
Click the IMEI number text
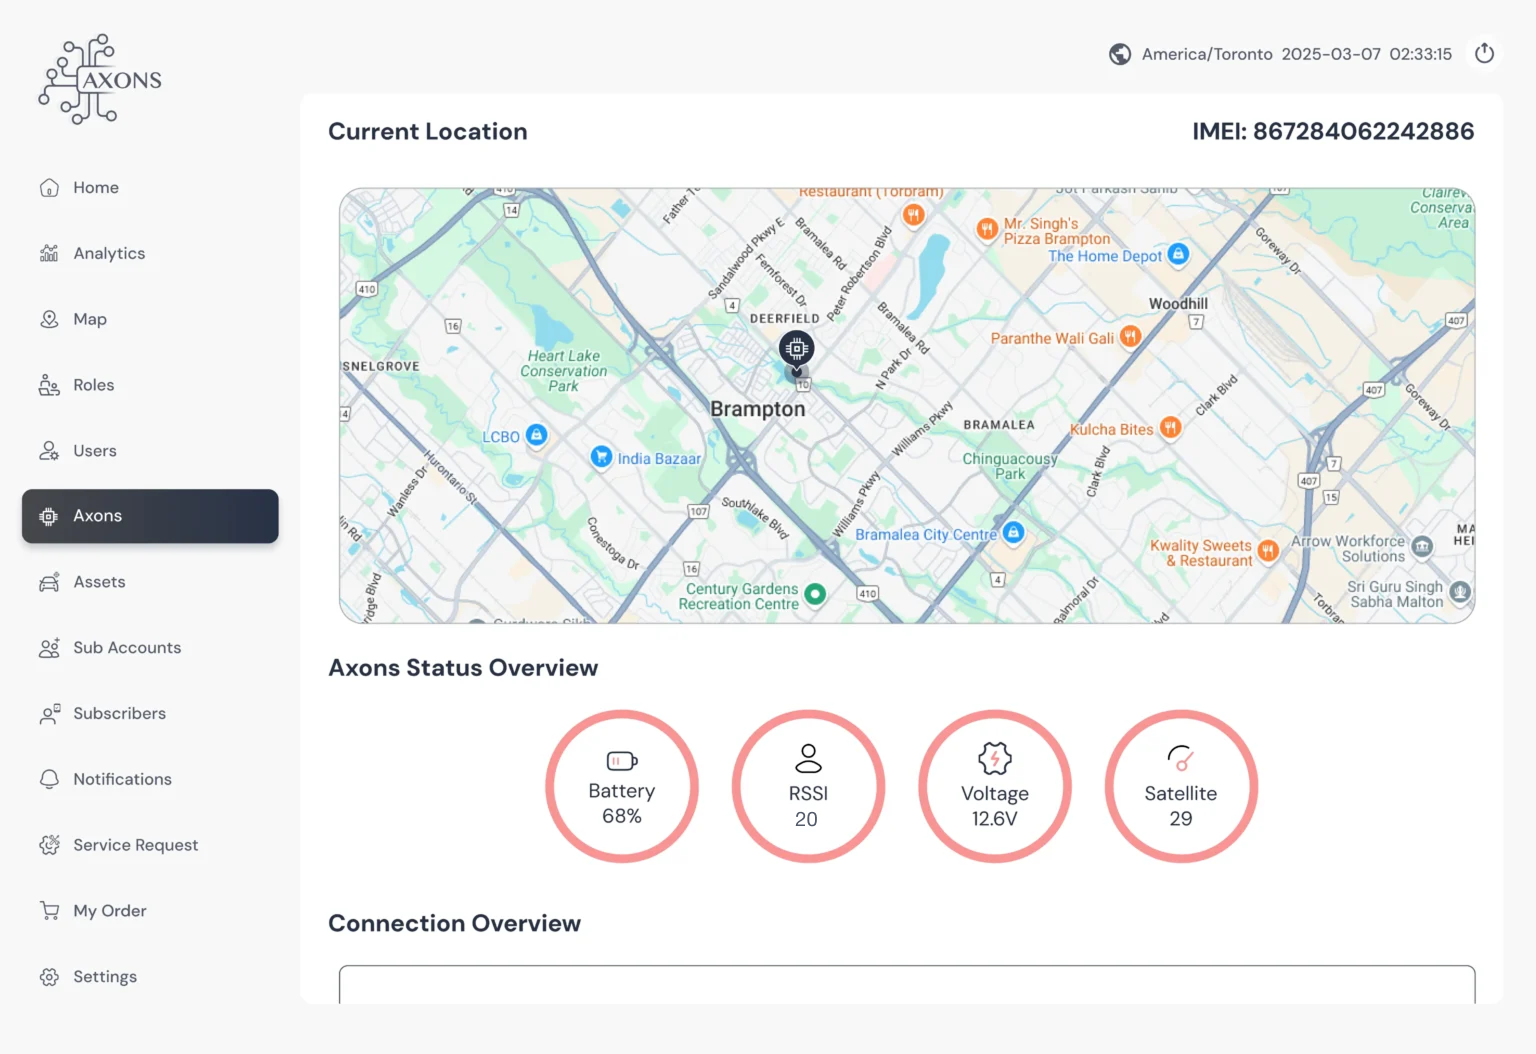tap(1332, 132)
